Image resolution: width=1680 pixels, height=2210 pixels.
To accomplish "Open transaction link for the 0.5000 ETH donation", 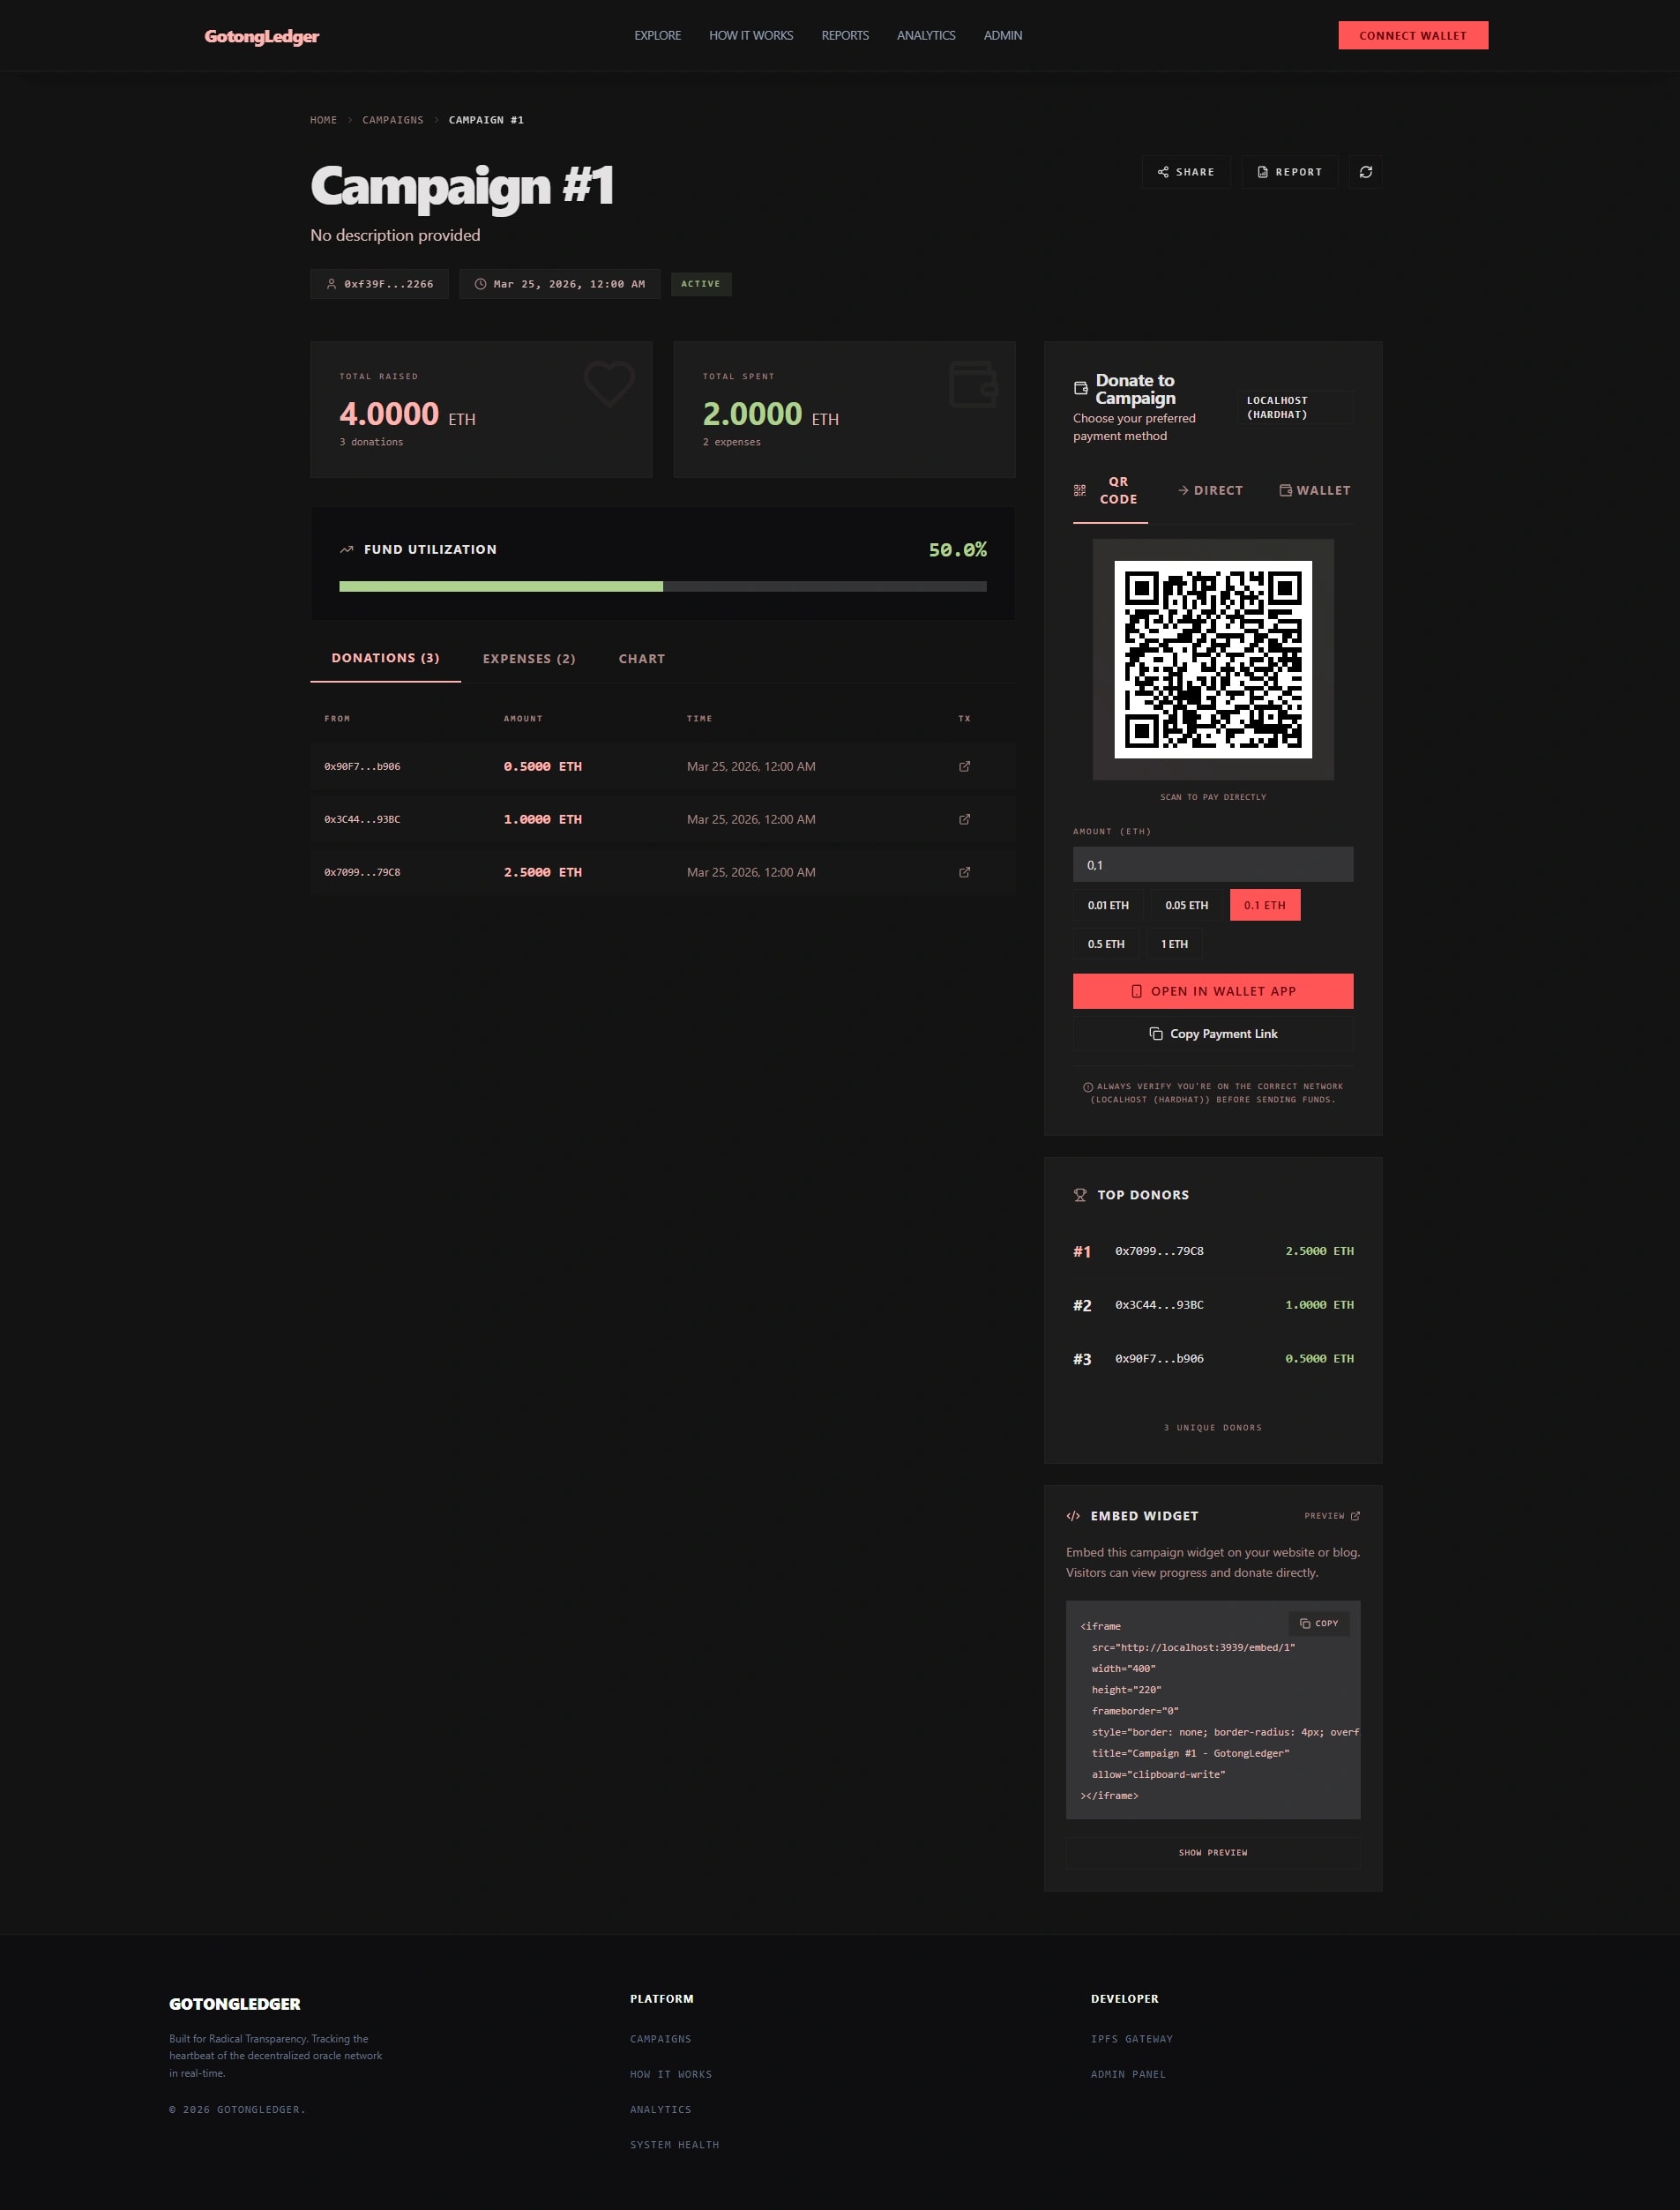I will click(963, 766).
